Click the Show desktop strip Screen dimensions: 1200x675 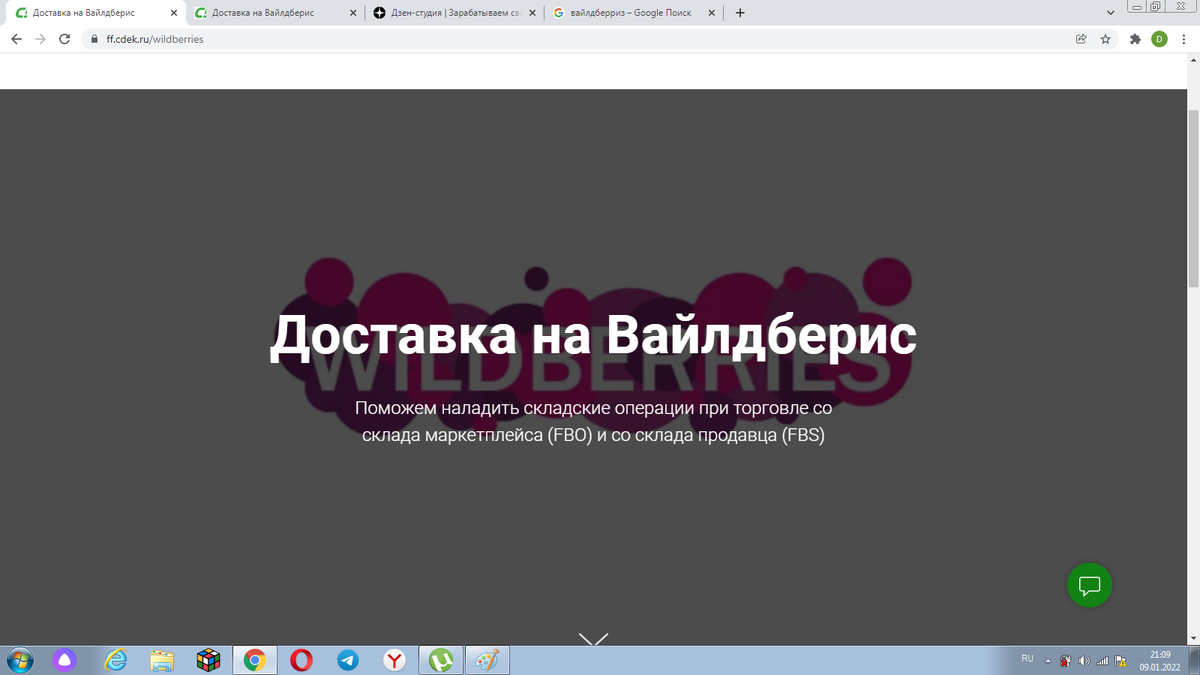point(1193,660)
